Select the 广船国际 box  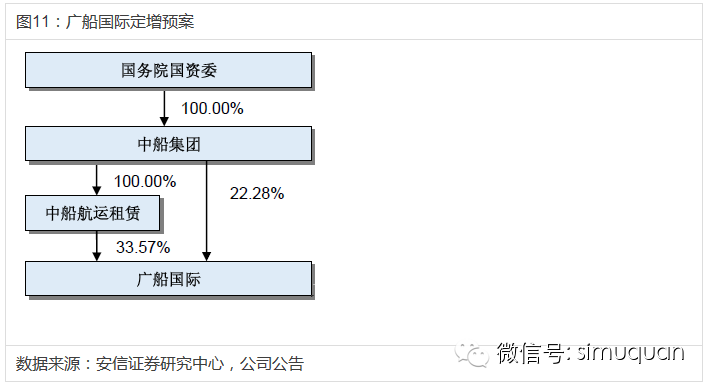coord(169,279)
